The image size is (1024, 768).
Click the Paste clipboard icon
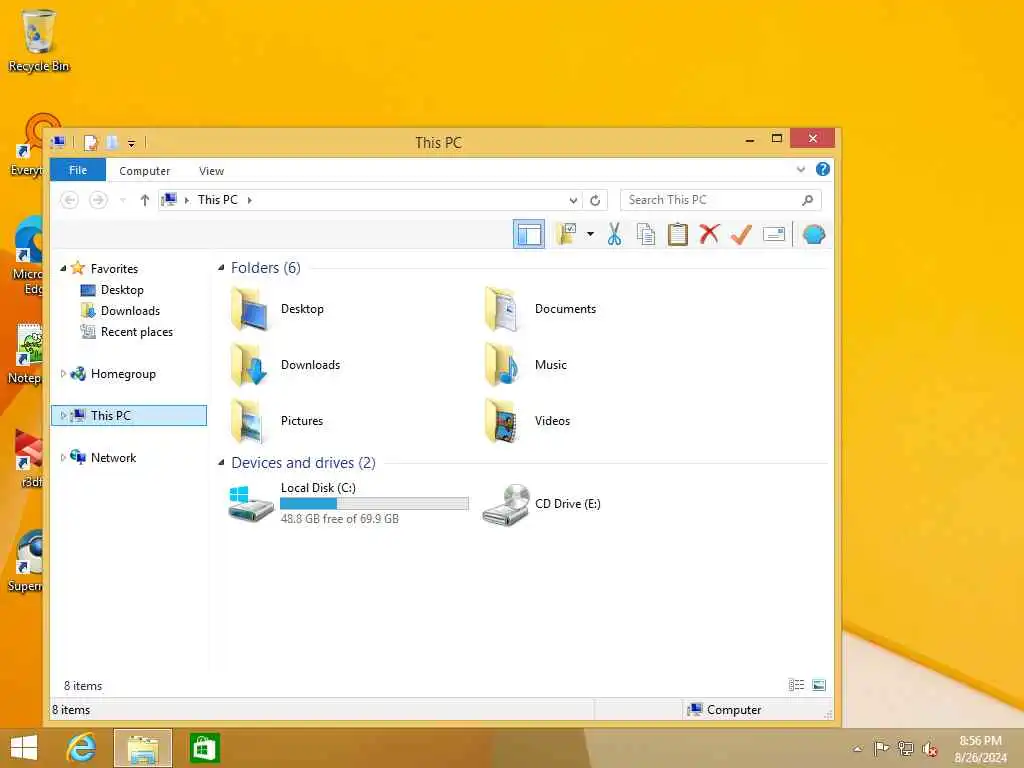(x=677, y=234)
